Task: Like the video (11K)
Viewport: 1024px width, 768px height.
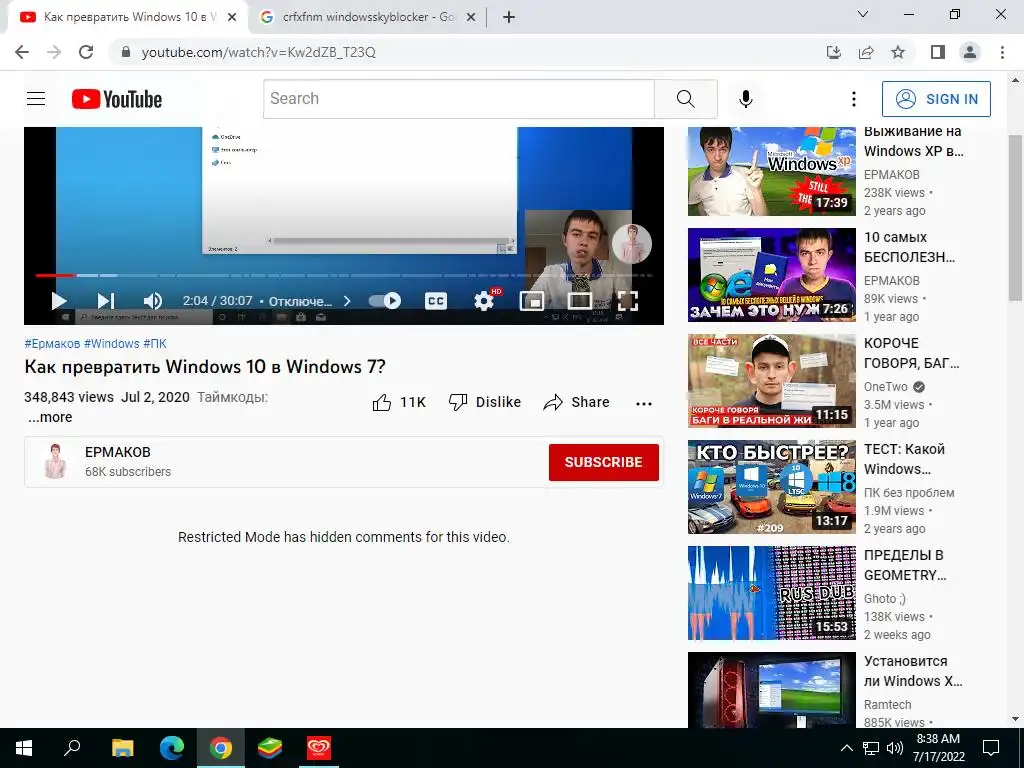Action: point(399,402)
